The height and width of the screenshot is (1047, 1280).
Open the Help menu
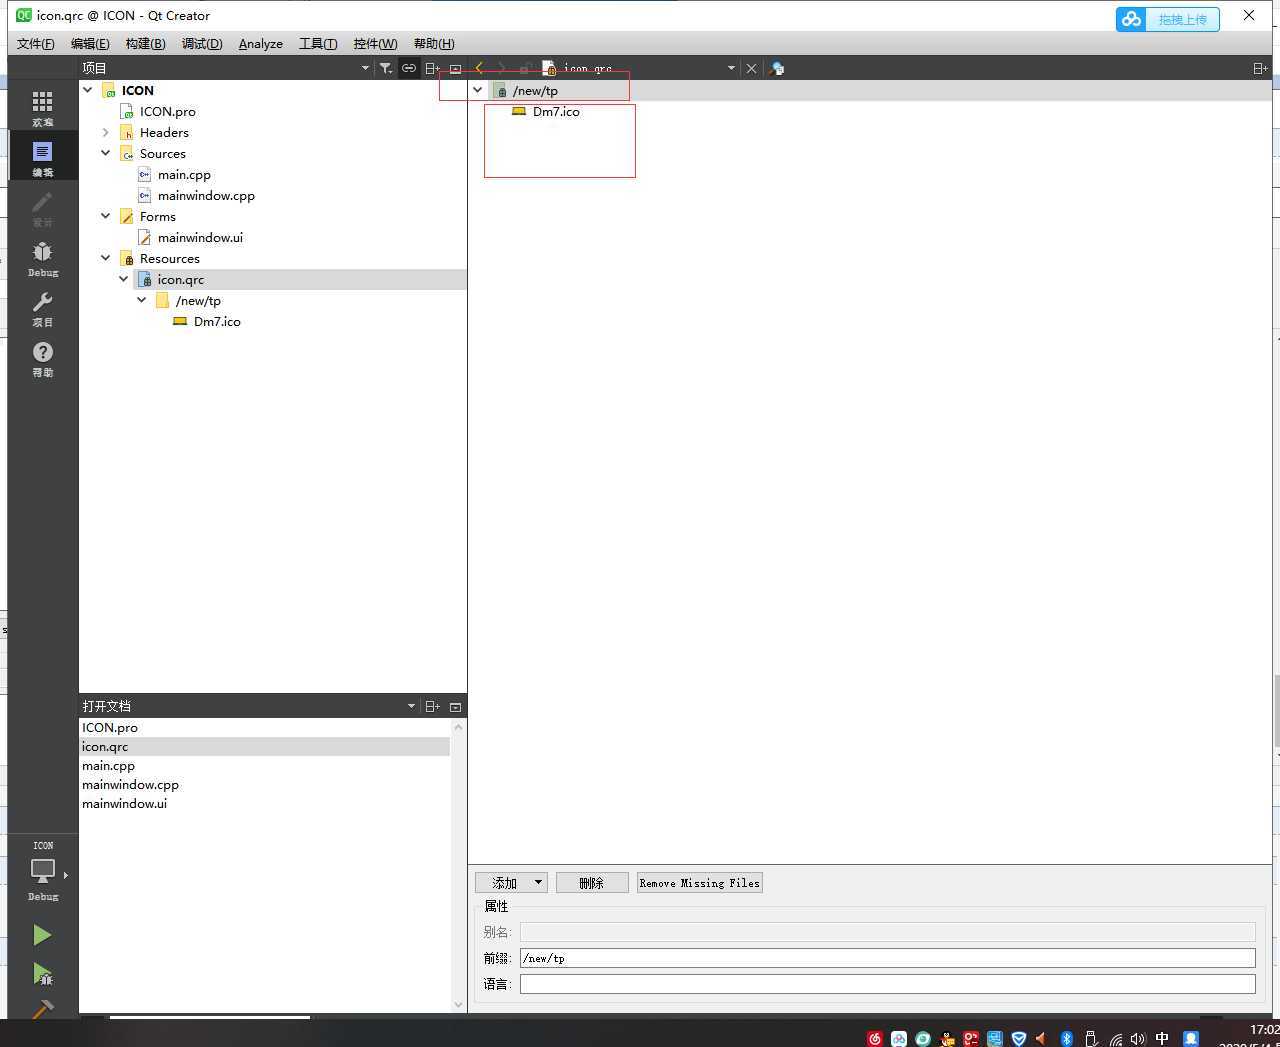tap(434, 44)
